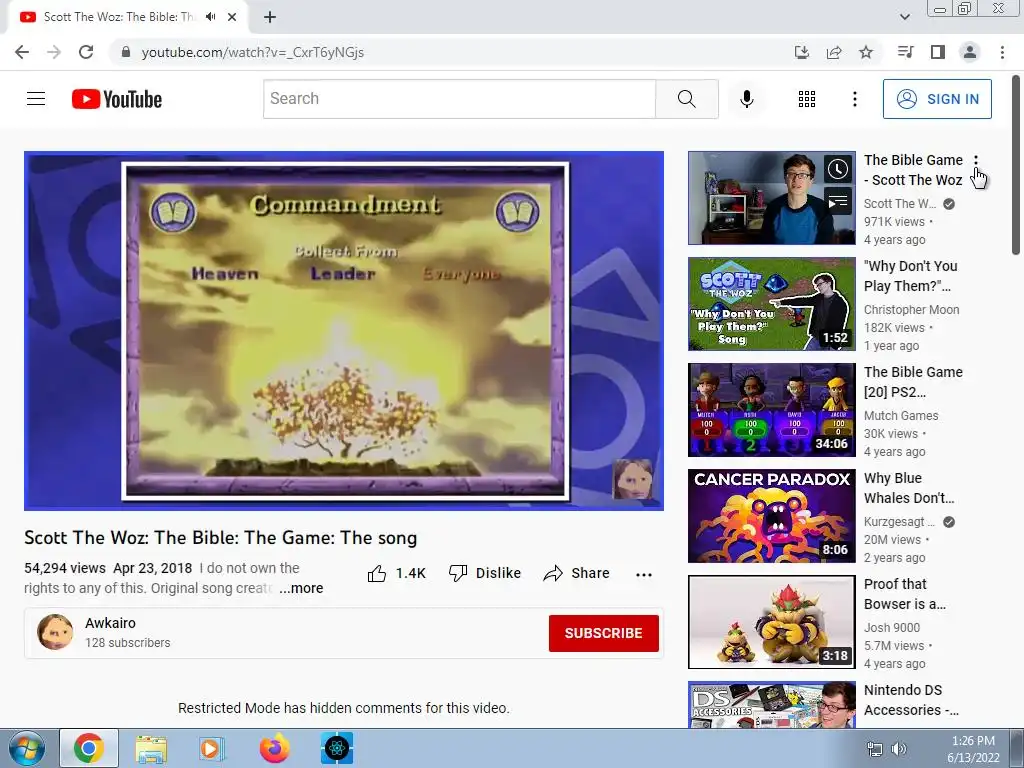
Task: Add Bible Game video to queue
Action: click(x=837, y=202)
